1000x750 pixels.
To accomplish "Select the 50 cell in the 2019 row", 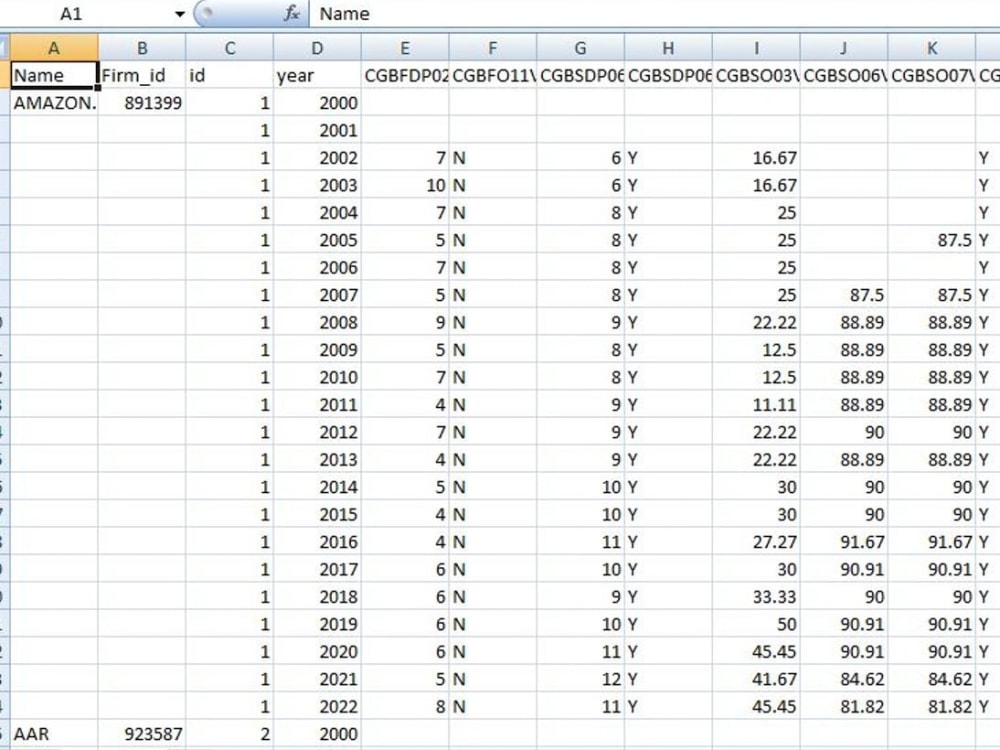I will click(x=756, y=624).
